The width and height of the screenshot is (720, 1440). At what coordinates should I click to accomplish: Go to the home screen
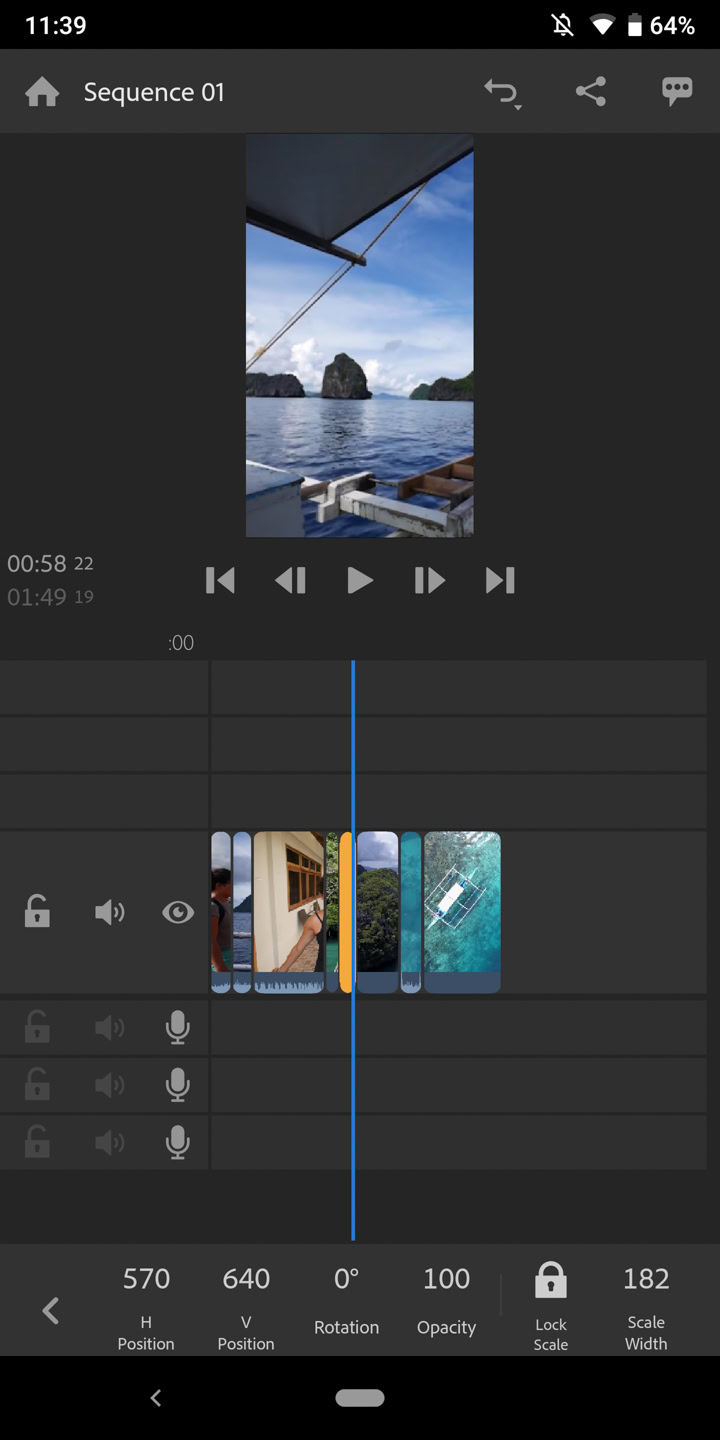(x=42, y=93)
